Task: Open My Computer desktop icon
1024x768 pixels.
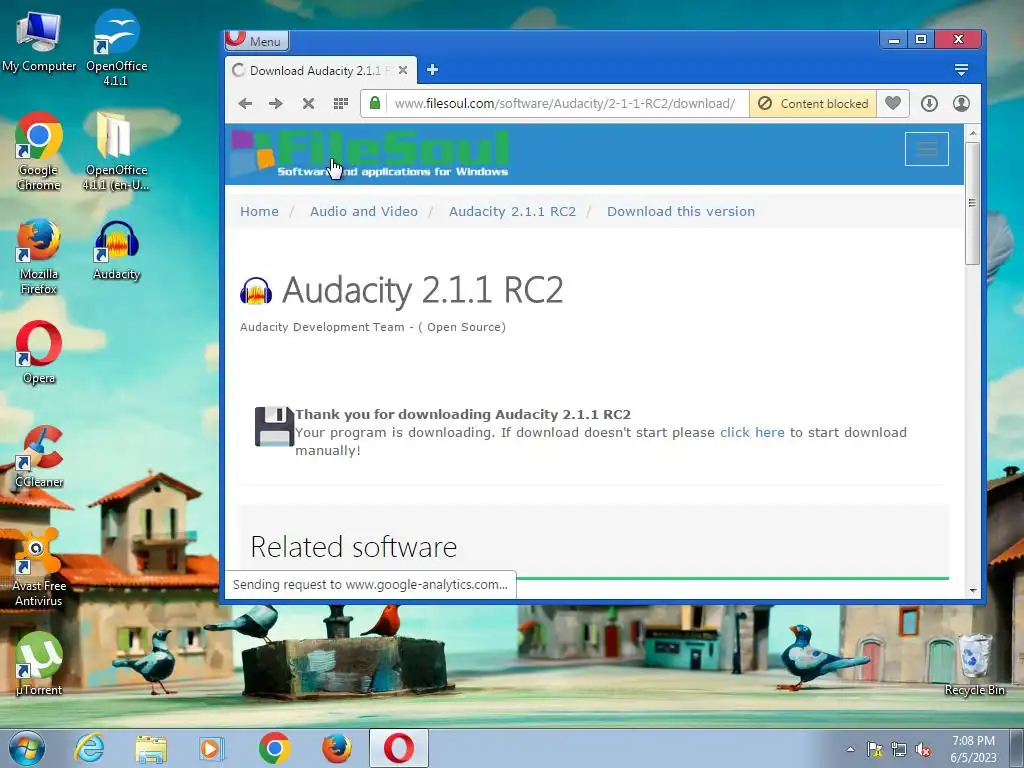Action: pyautogui.click(x=39, y=43)
